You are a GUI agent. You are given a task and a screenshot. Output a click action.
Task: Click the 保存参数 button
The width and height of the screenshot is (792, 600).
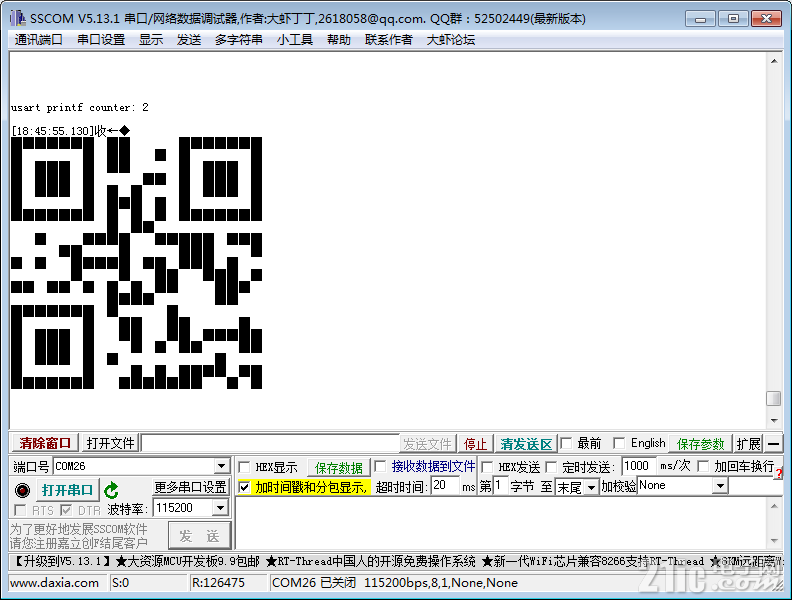coord(700,444)
